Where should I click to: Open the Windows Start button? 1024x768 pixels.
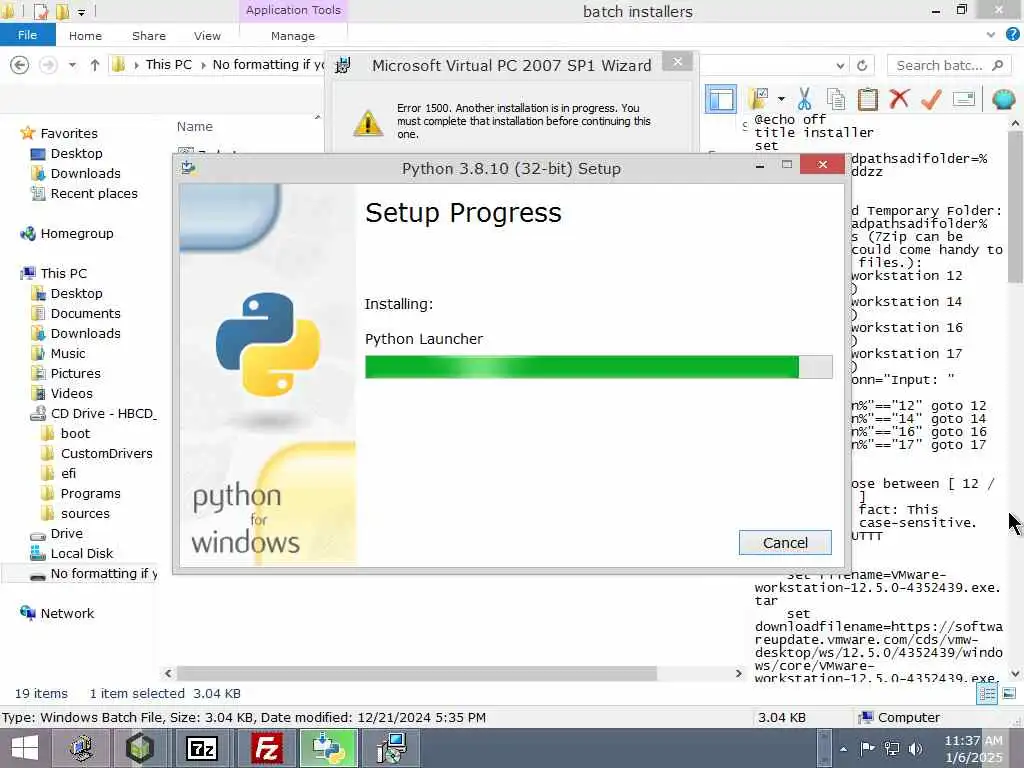coord(25,748)
